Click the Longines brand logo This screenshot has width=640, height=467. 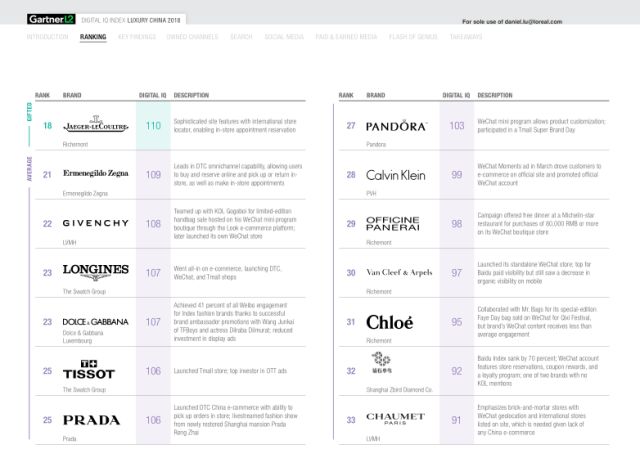(x=95, y=271)
